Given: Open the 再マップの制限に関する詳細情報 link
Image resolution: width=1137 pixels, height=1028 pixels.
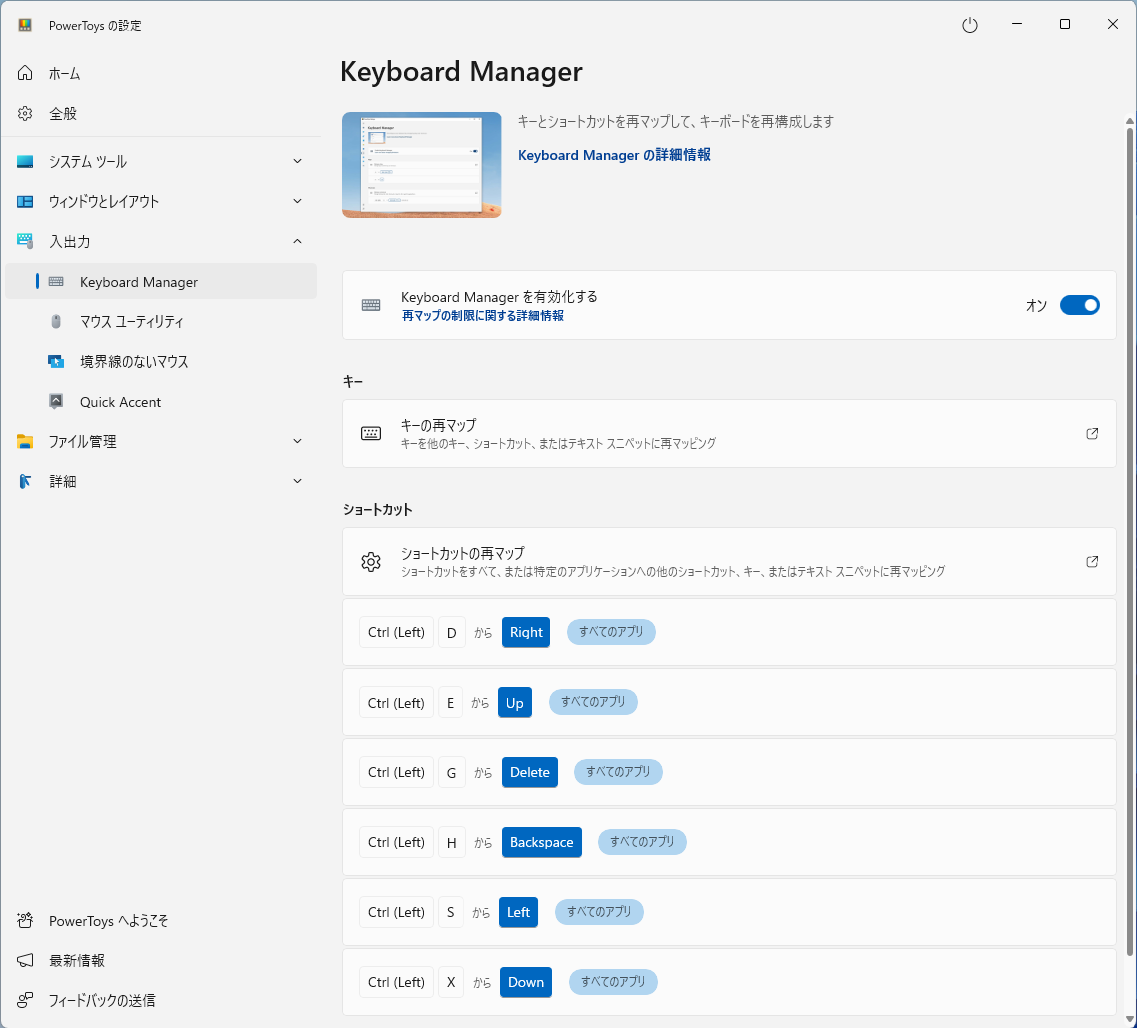Looking at the screenshot, I should pos(483,316).
